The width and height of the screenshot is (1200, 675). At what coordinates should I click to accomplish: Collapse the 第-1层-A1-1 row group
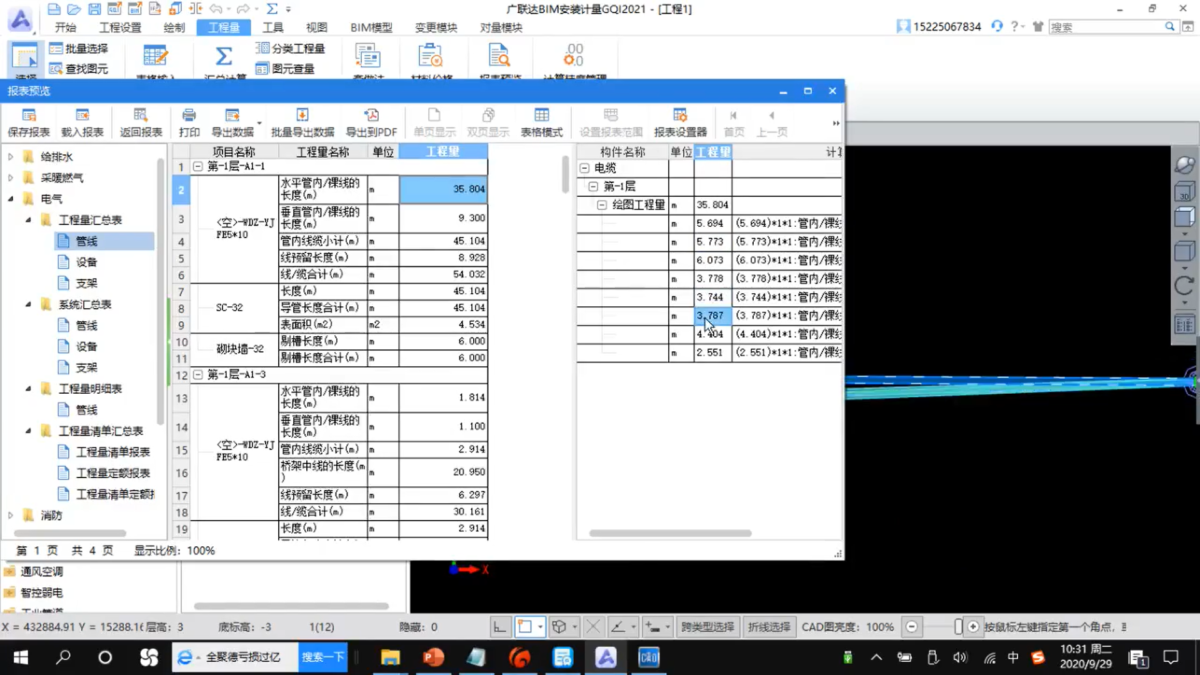tap(198, 167)
